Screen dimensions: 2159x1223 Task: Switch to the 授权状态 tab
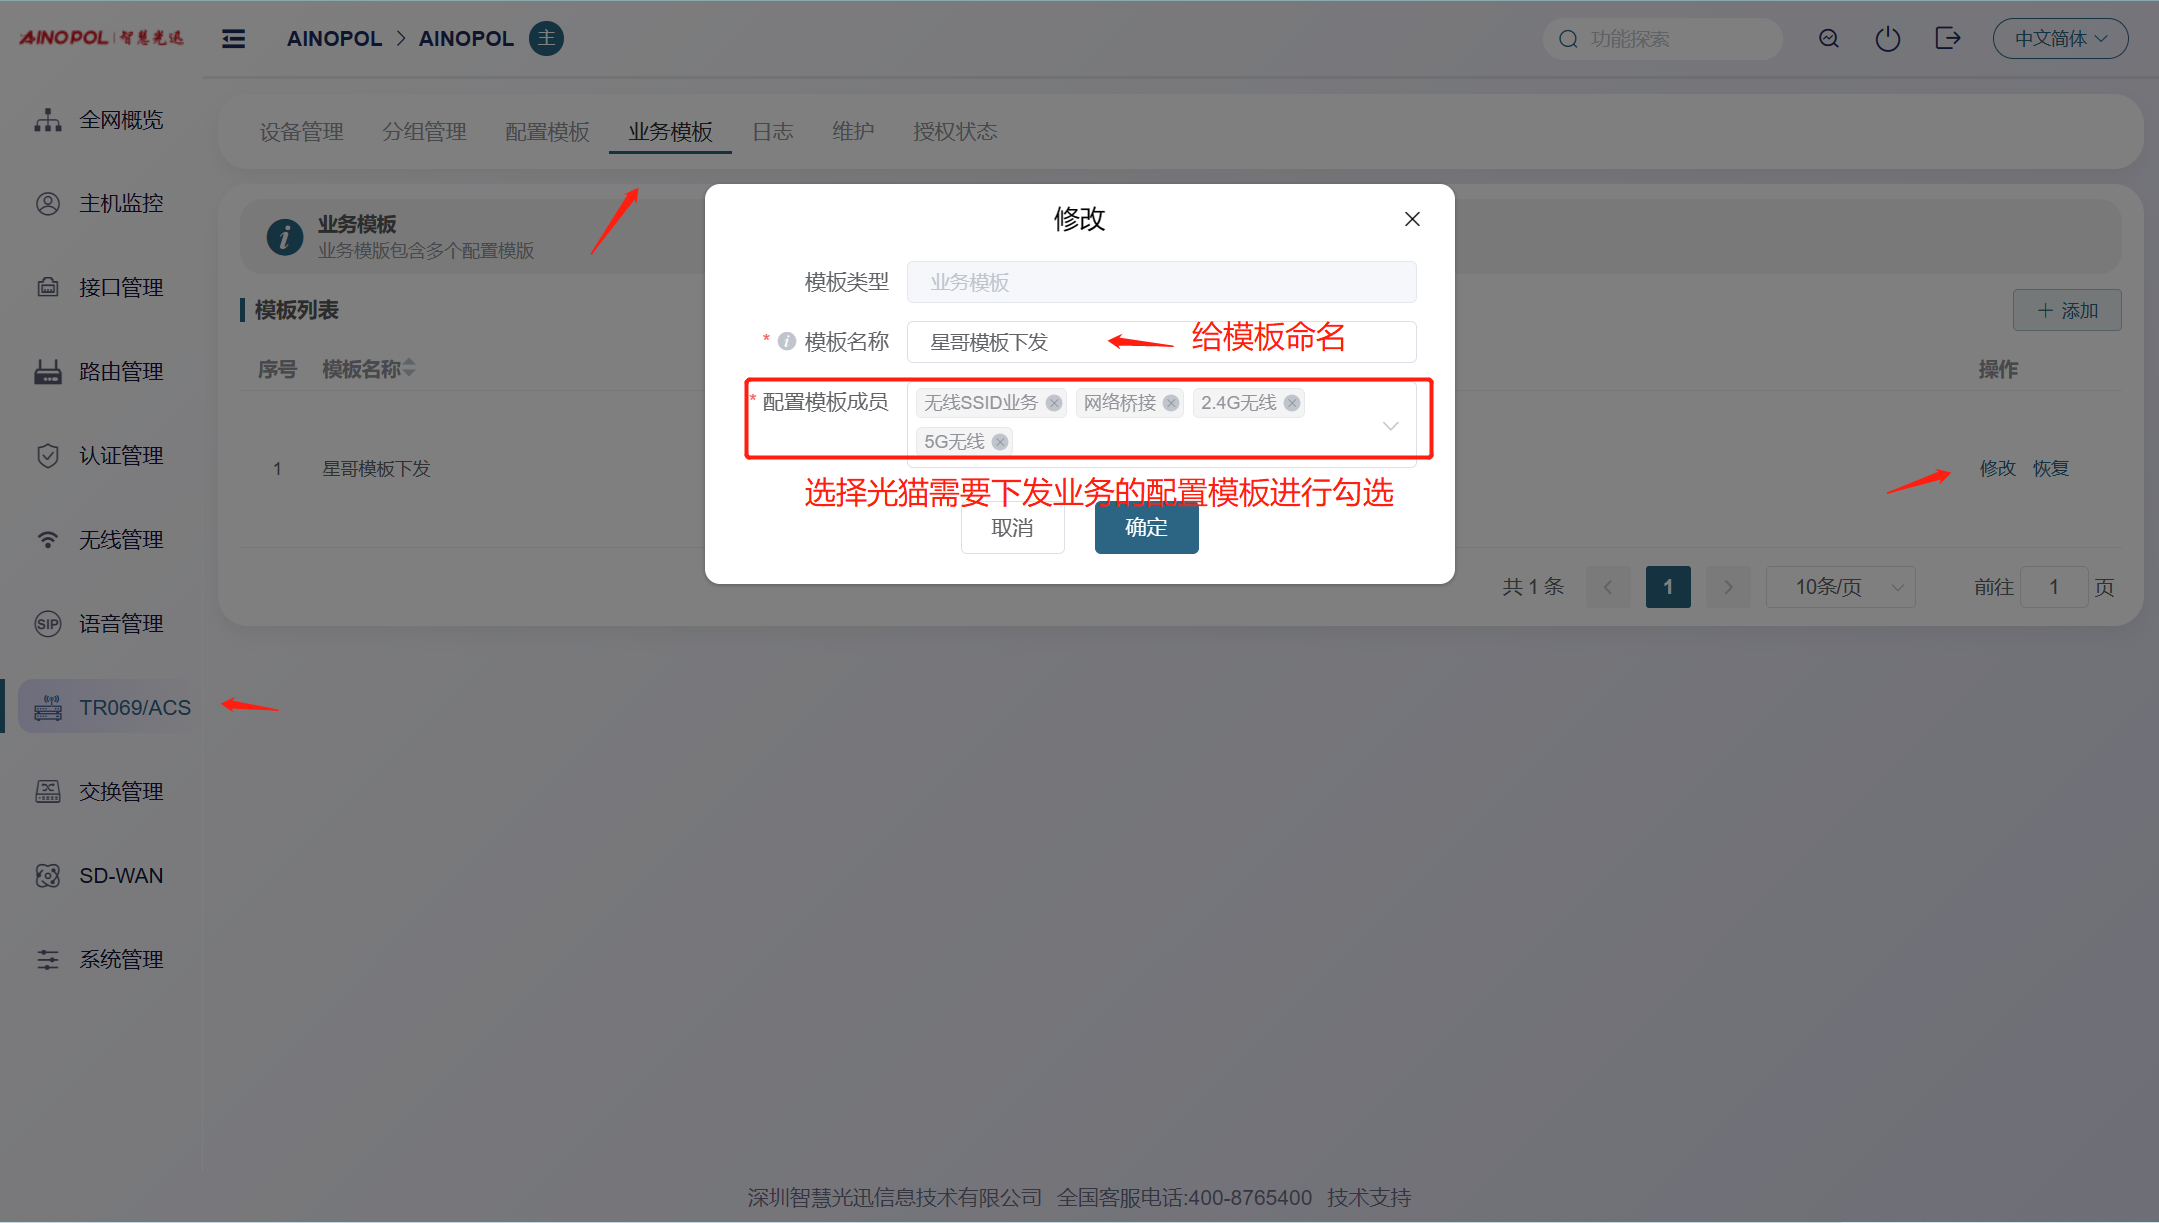954,132
